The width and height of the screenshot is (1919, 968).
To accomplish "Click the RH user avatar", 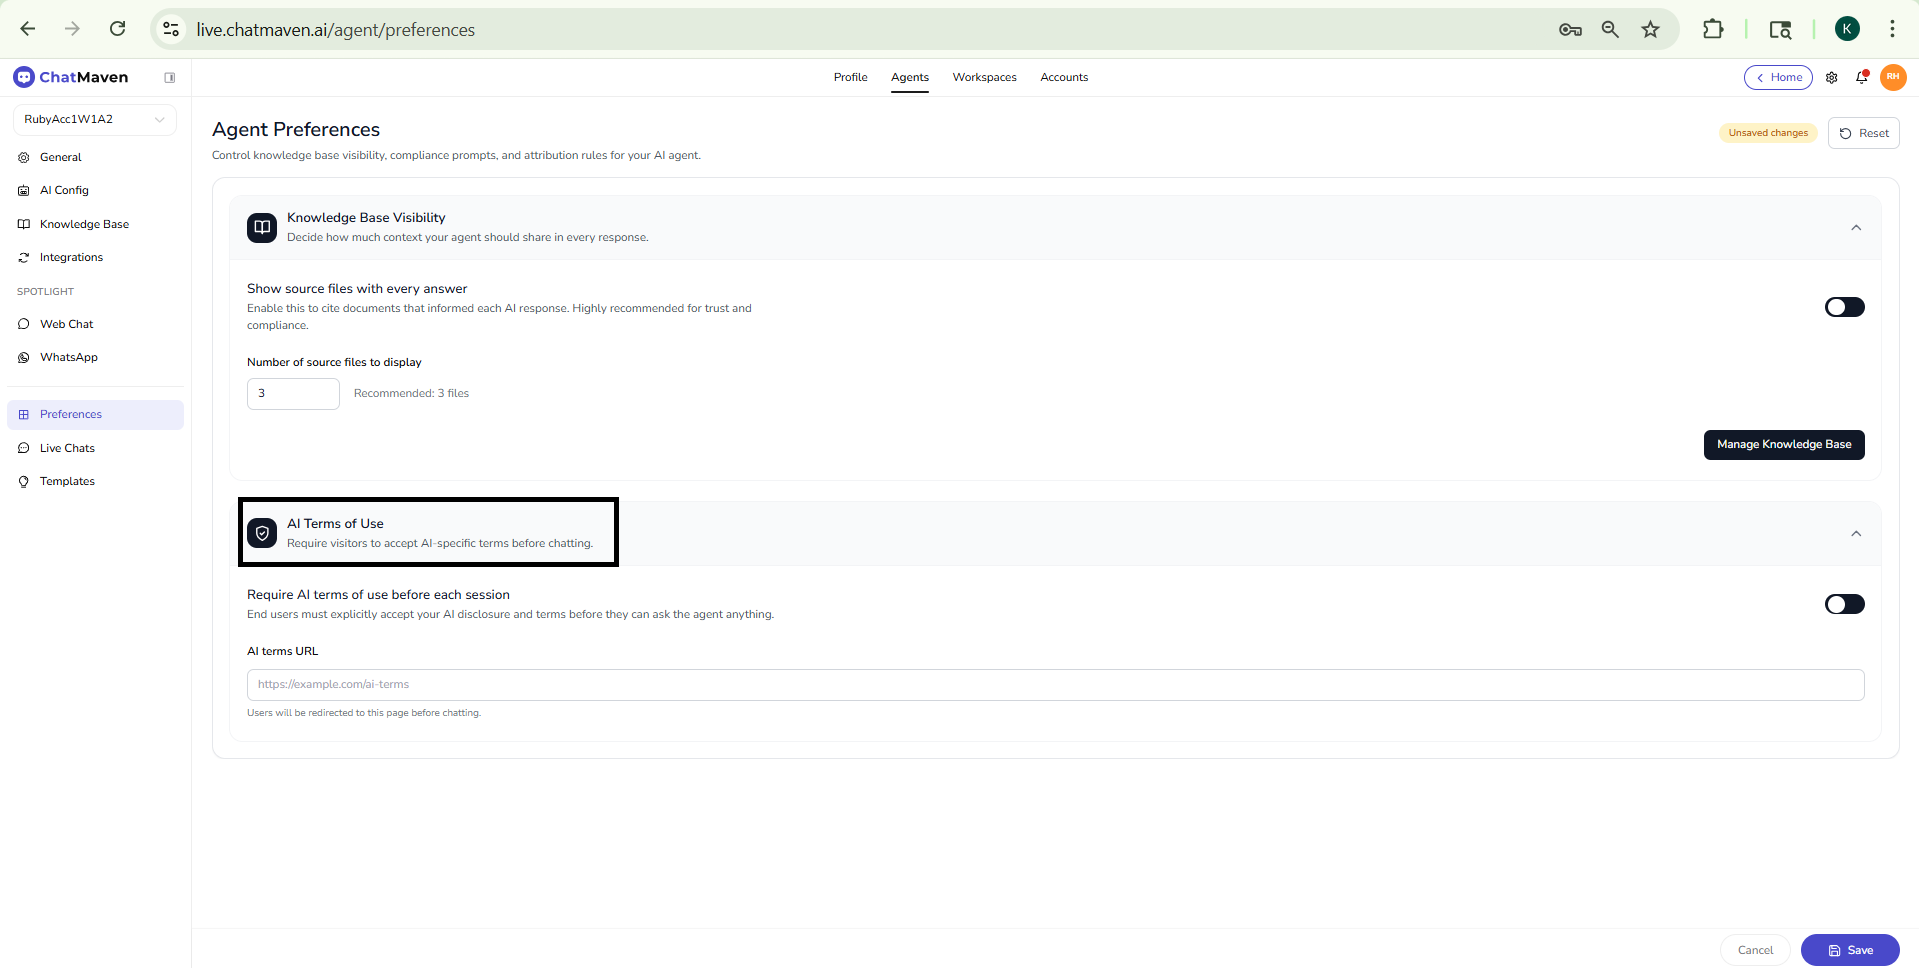I will point(1893,77).
